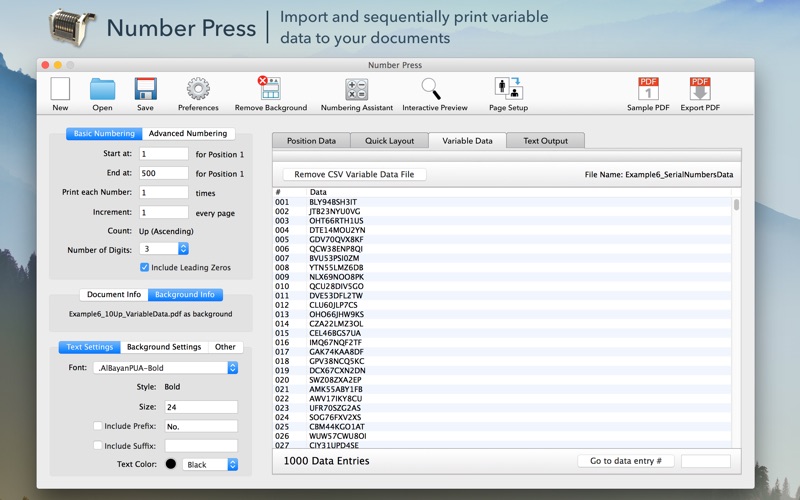Screen dimensions: 800x500
Task: Click the Data column header
Action: click(518, 192)
